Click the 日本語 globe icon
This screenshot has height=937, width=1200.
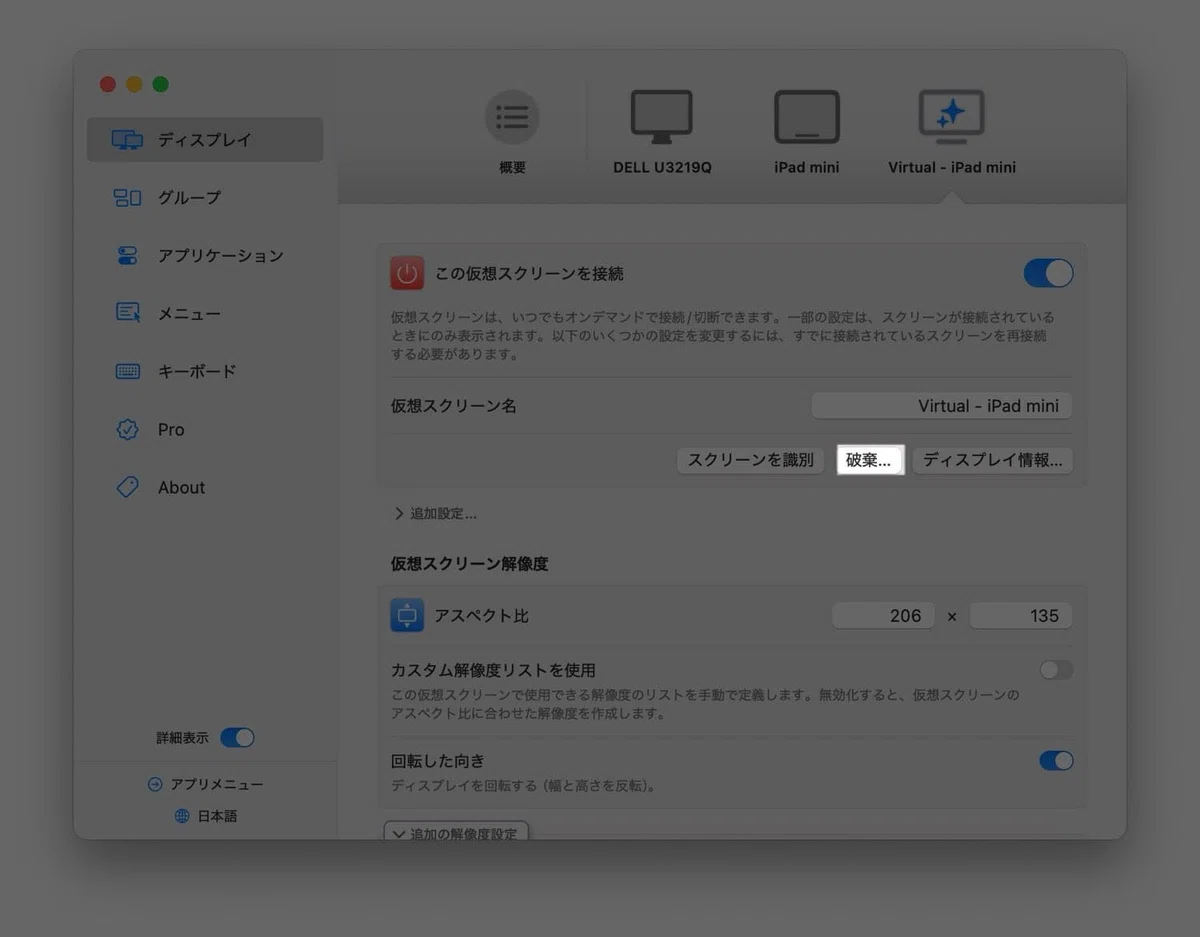coord(182,816)
